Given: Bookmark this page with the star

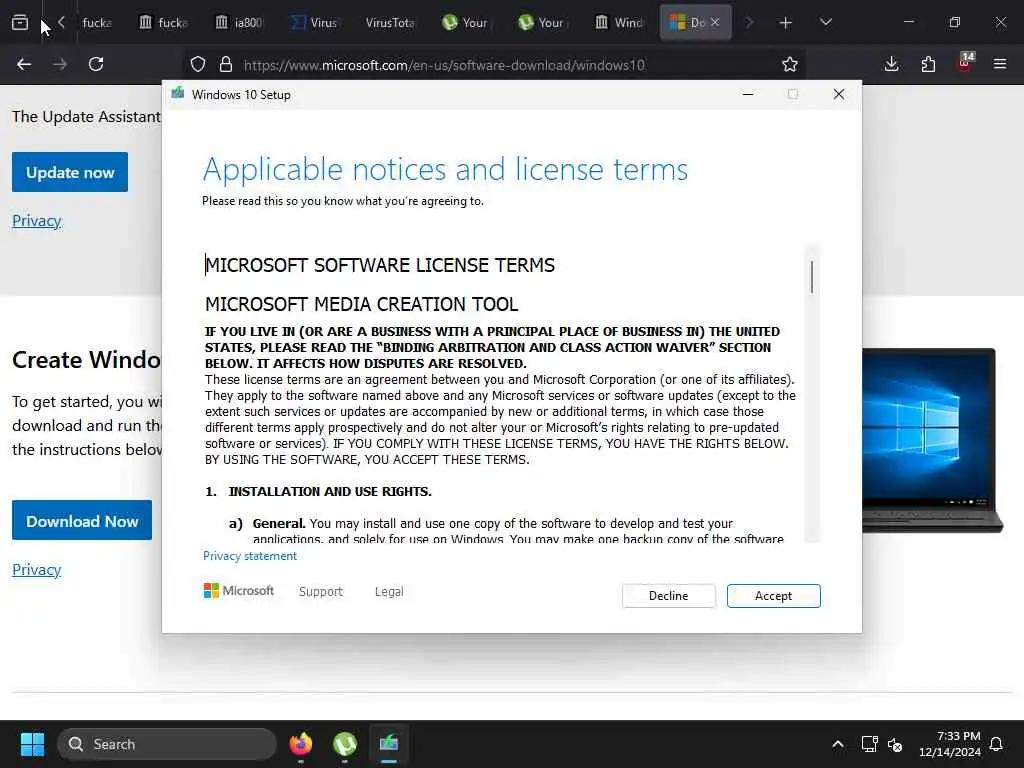Looking at the screenshot, I should pos(790,64).
